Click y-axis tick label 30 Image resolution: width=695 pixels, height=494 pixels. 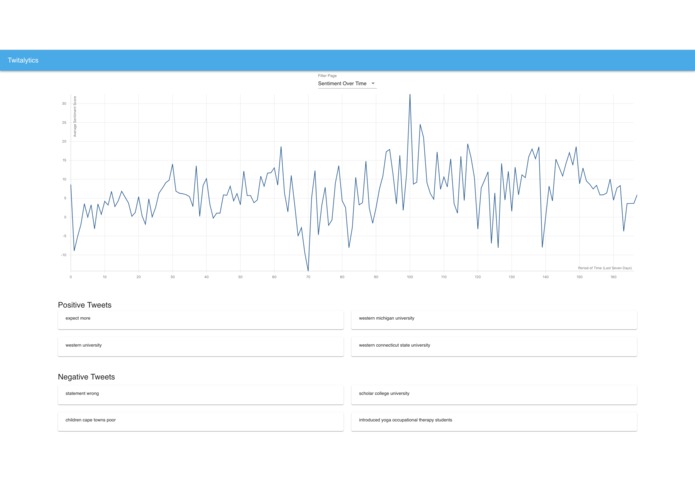click(x=64, y=104)
